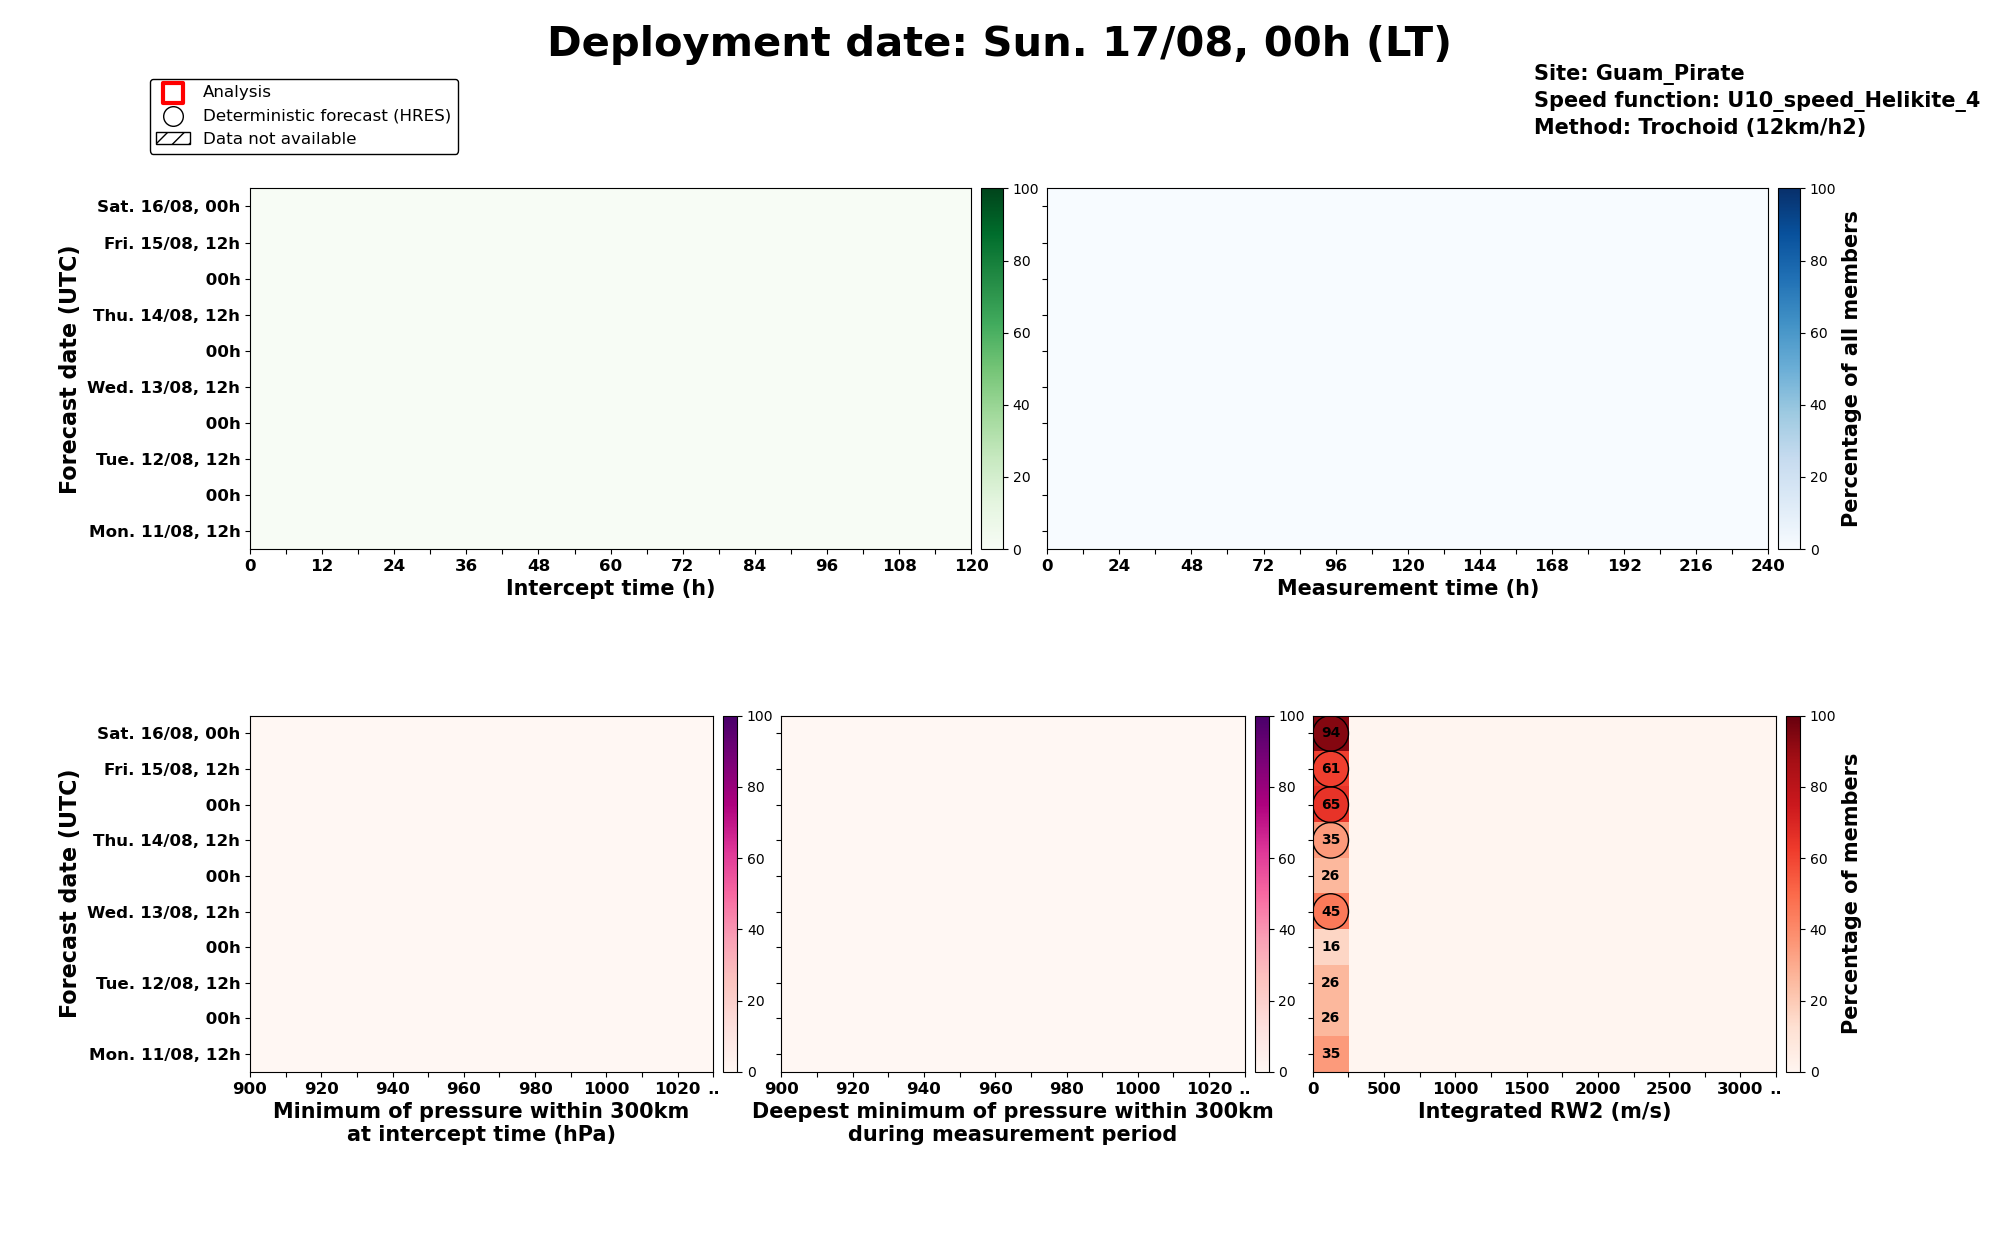Click the 'Percentage of members' label beside the red colorbar

tap(1850, 894)
